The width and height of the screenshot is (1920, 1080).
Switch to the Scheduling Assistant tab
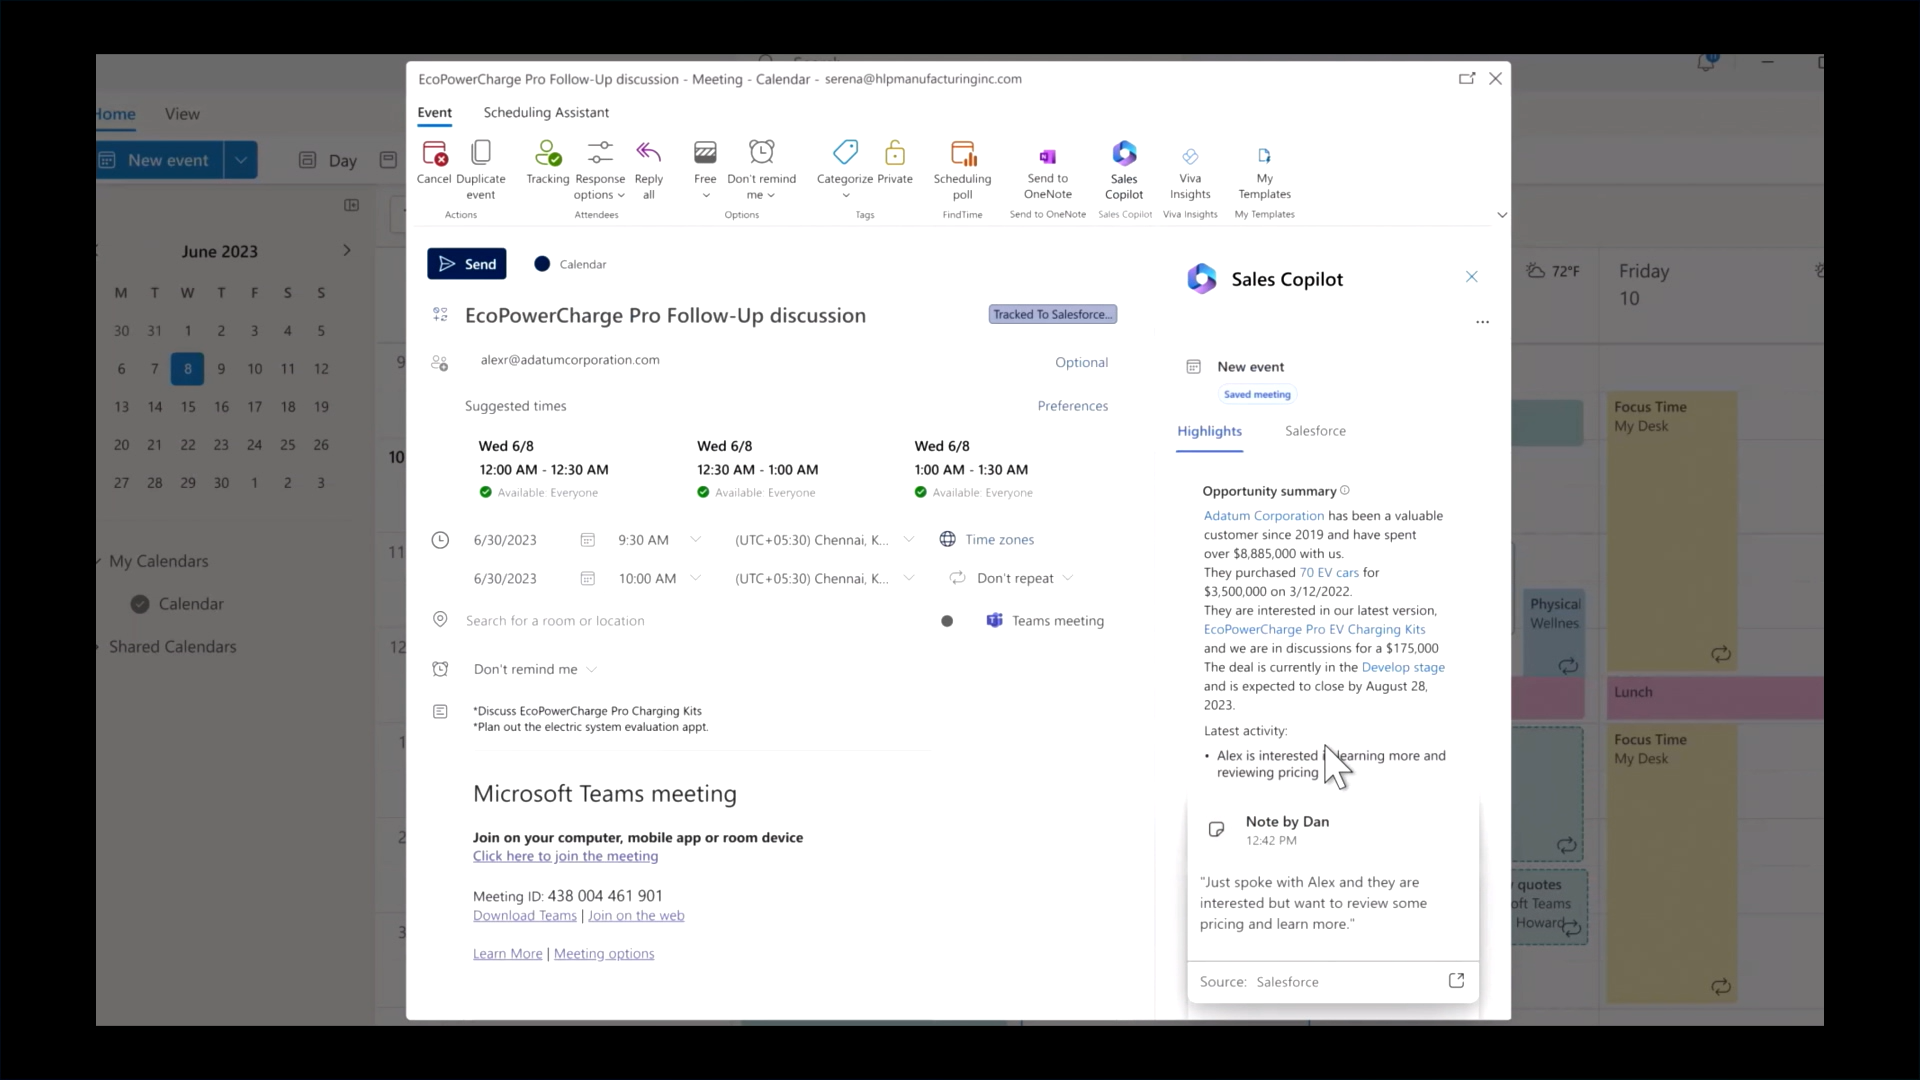(x=546, y=112)
